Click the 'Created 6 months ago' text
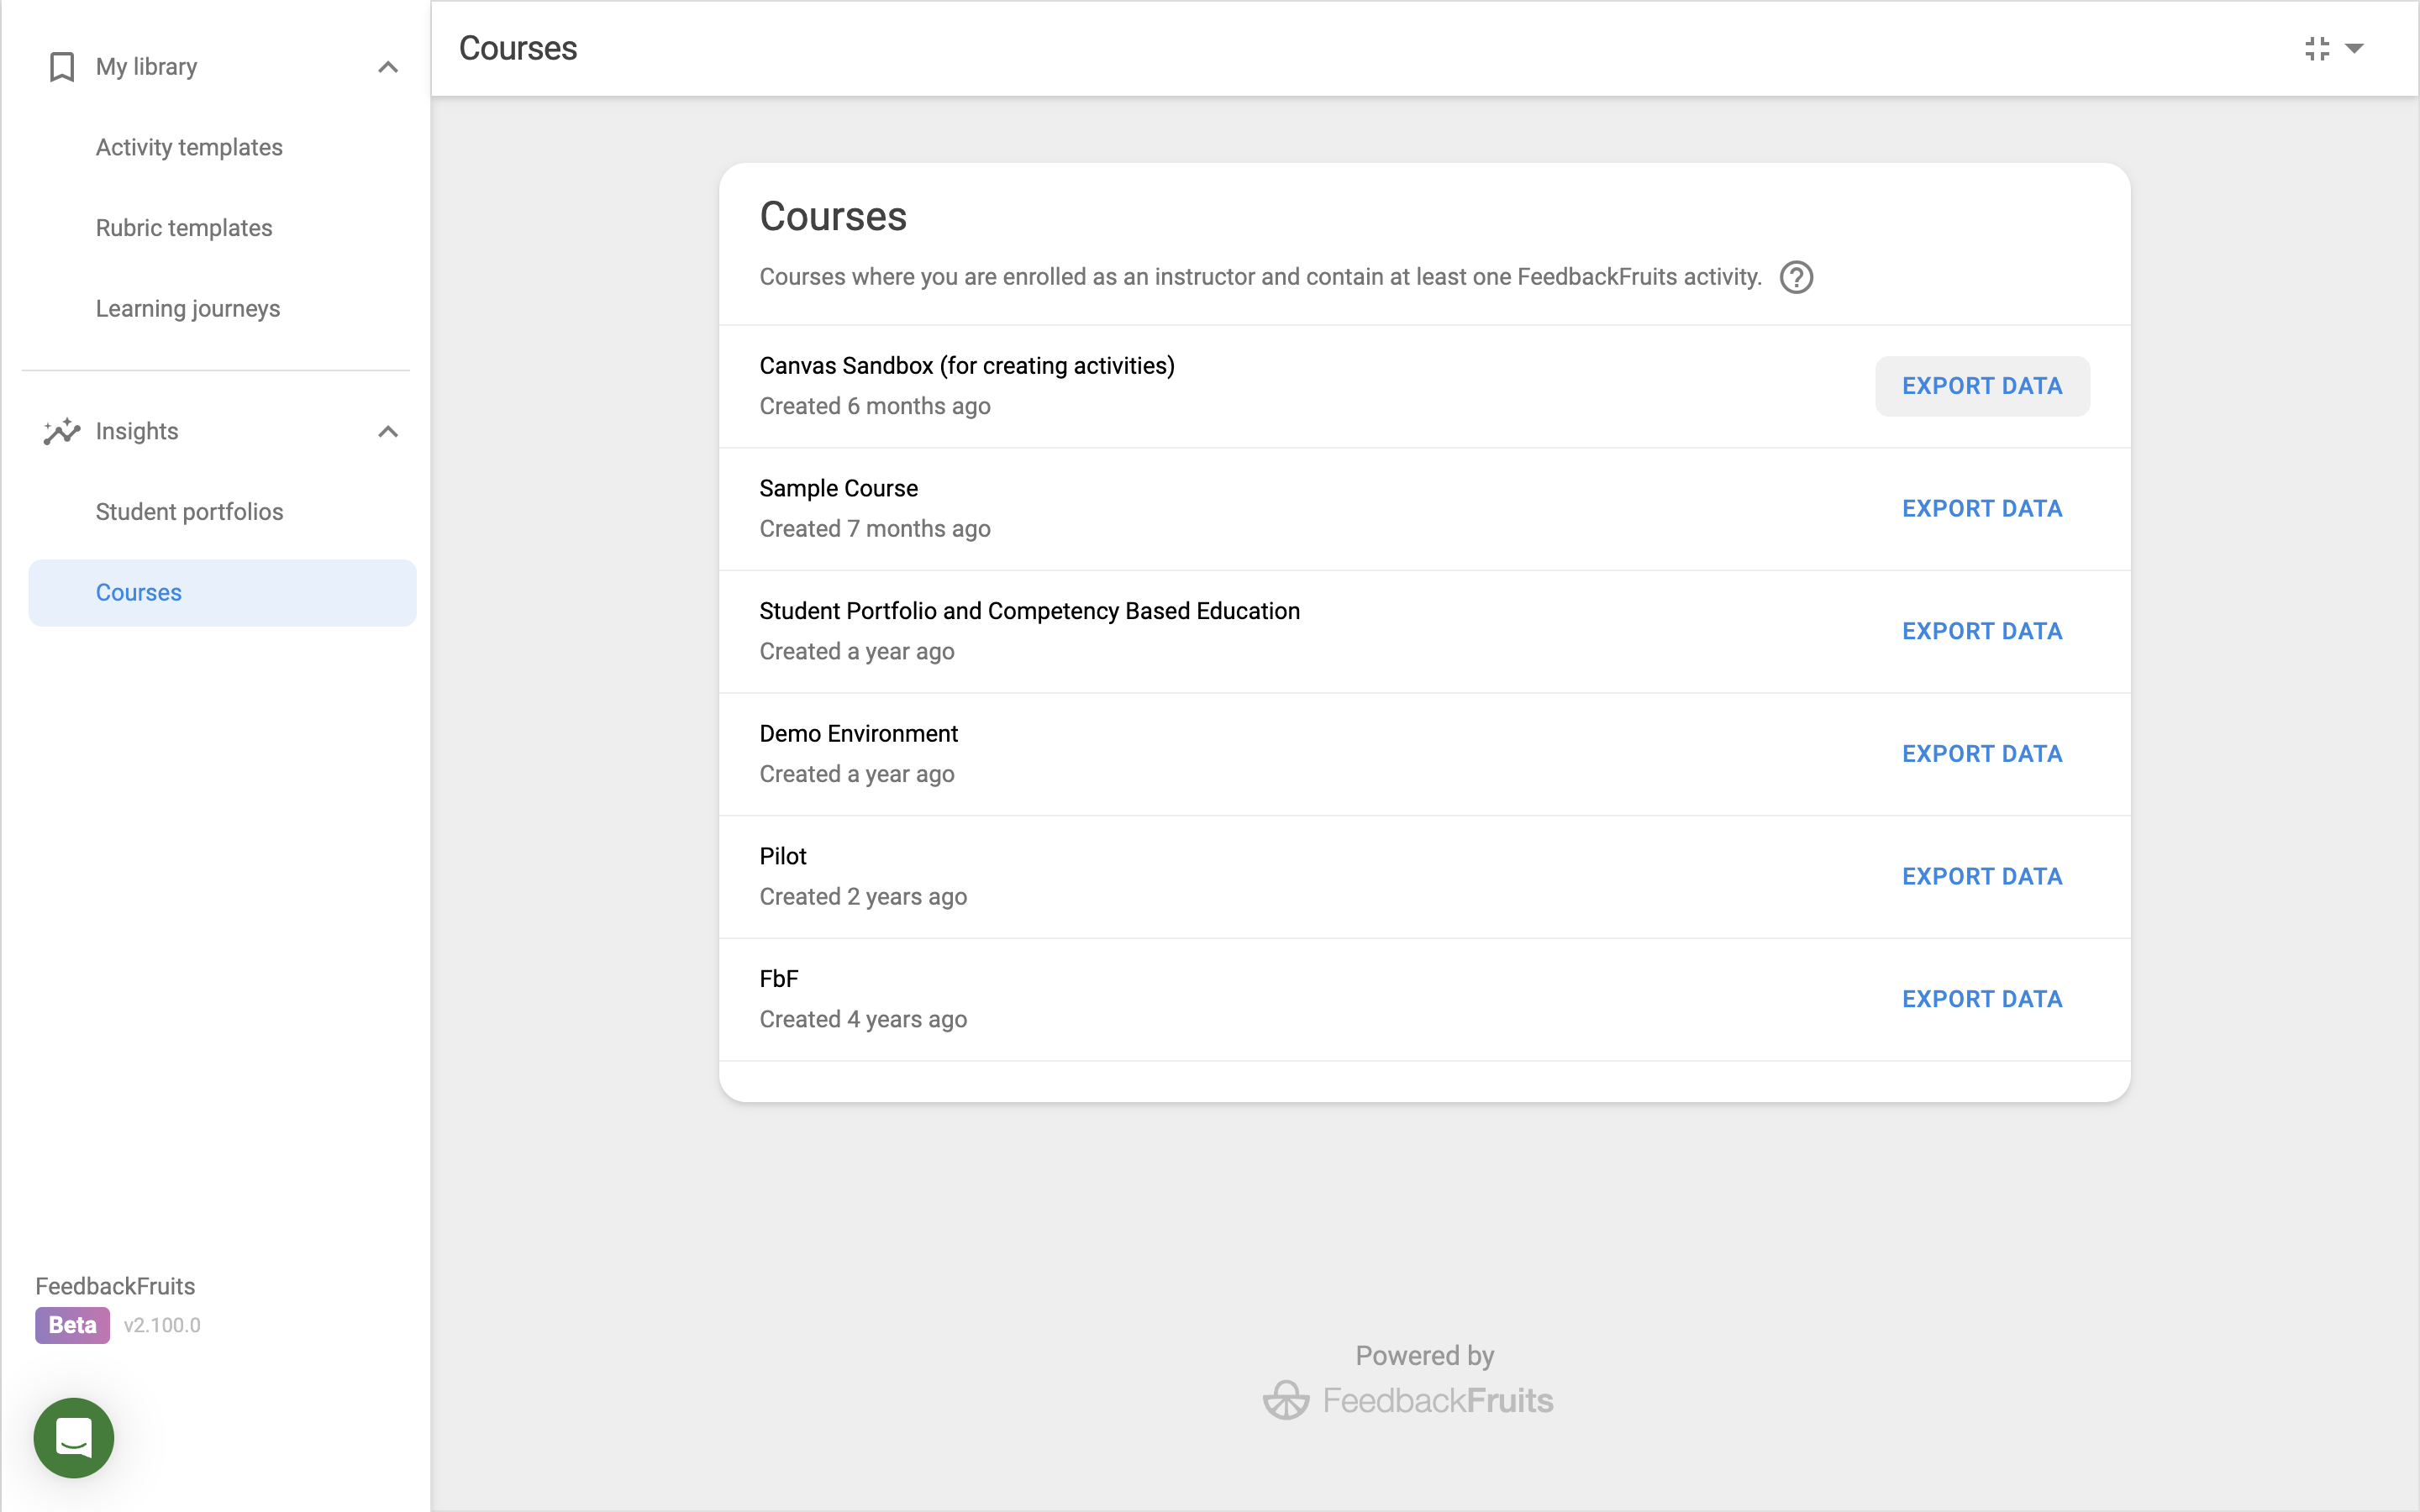Image resolution: width=2420 pixels, height=1512 pixels. click(x=875, y=406)
